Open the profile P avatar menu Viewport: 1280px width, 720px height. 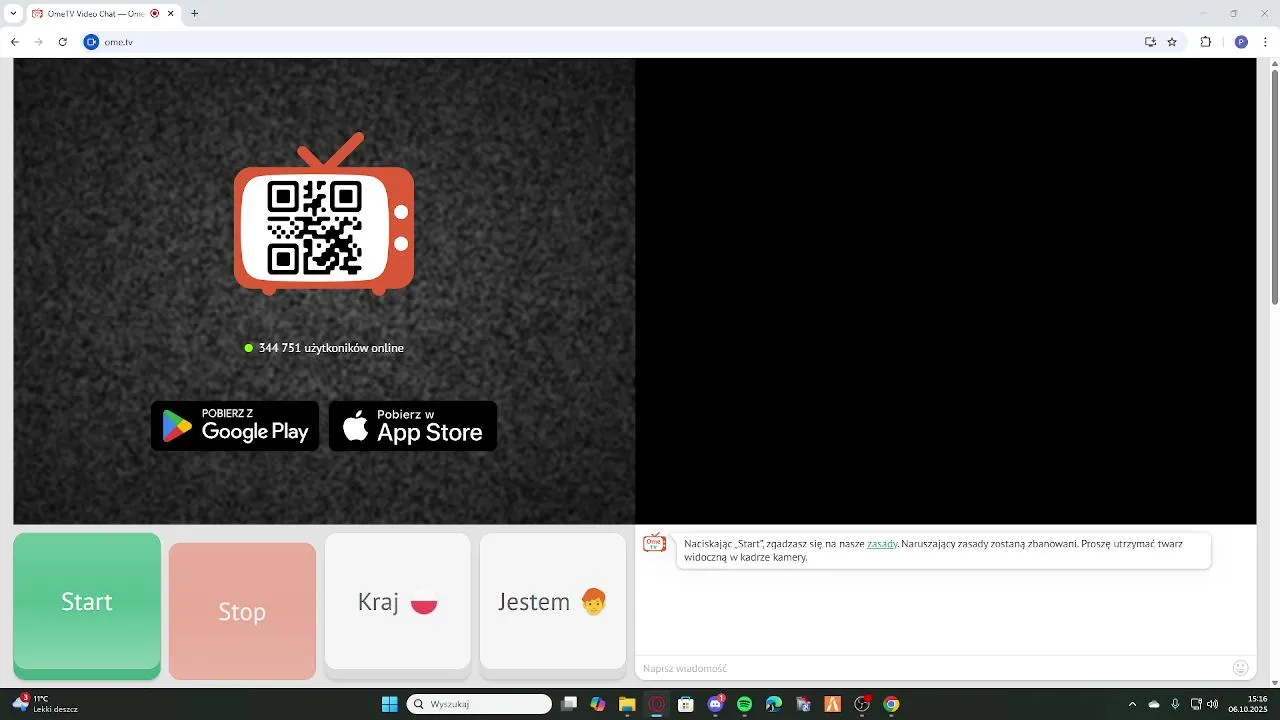[x=1241, y=42]
